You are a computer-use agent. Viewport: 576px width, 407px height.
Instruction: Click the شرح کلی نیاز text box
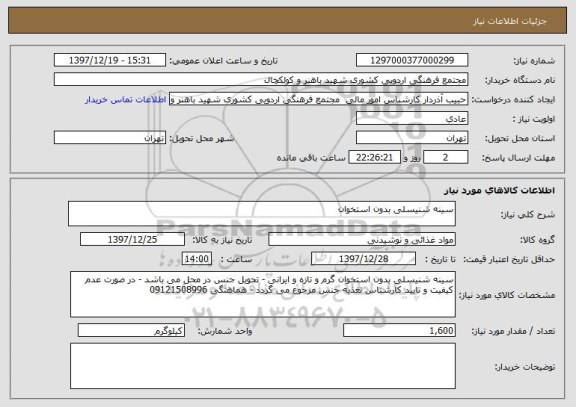pyautogui.click(x=262, y=213)
